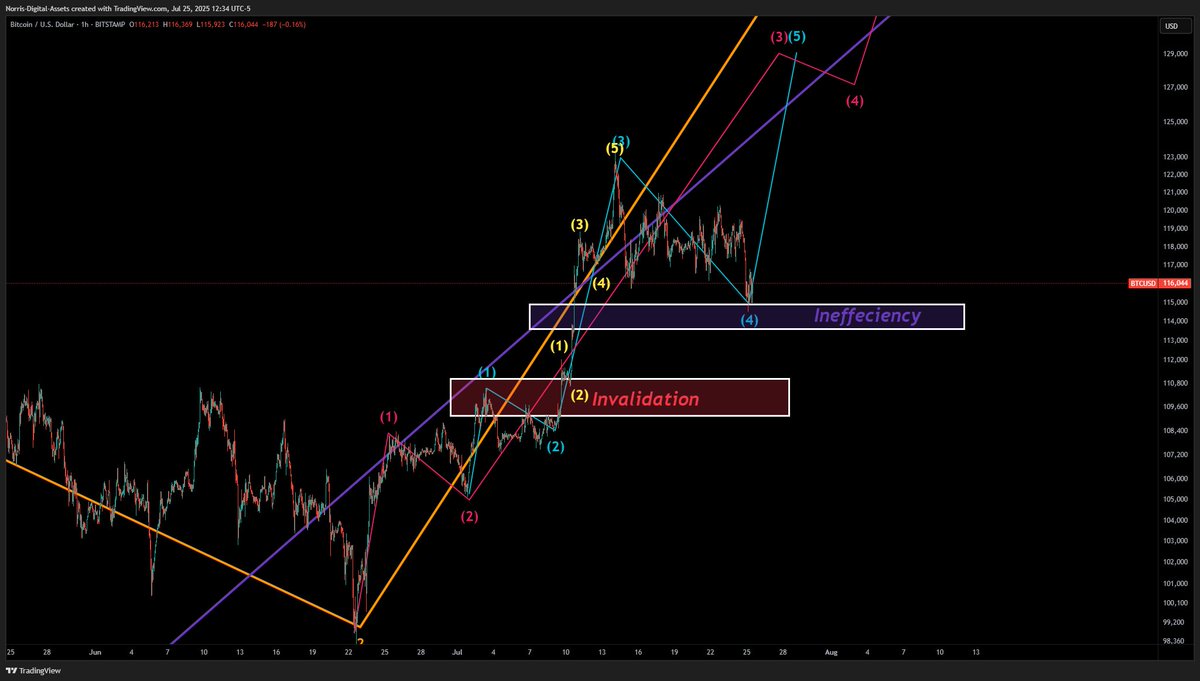Select the 'Invalidation' text annotation
This screenshot has height=681, width=1200.
[x=645, y=399]
